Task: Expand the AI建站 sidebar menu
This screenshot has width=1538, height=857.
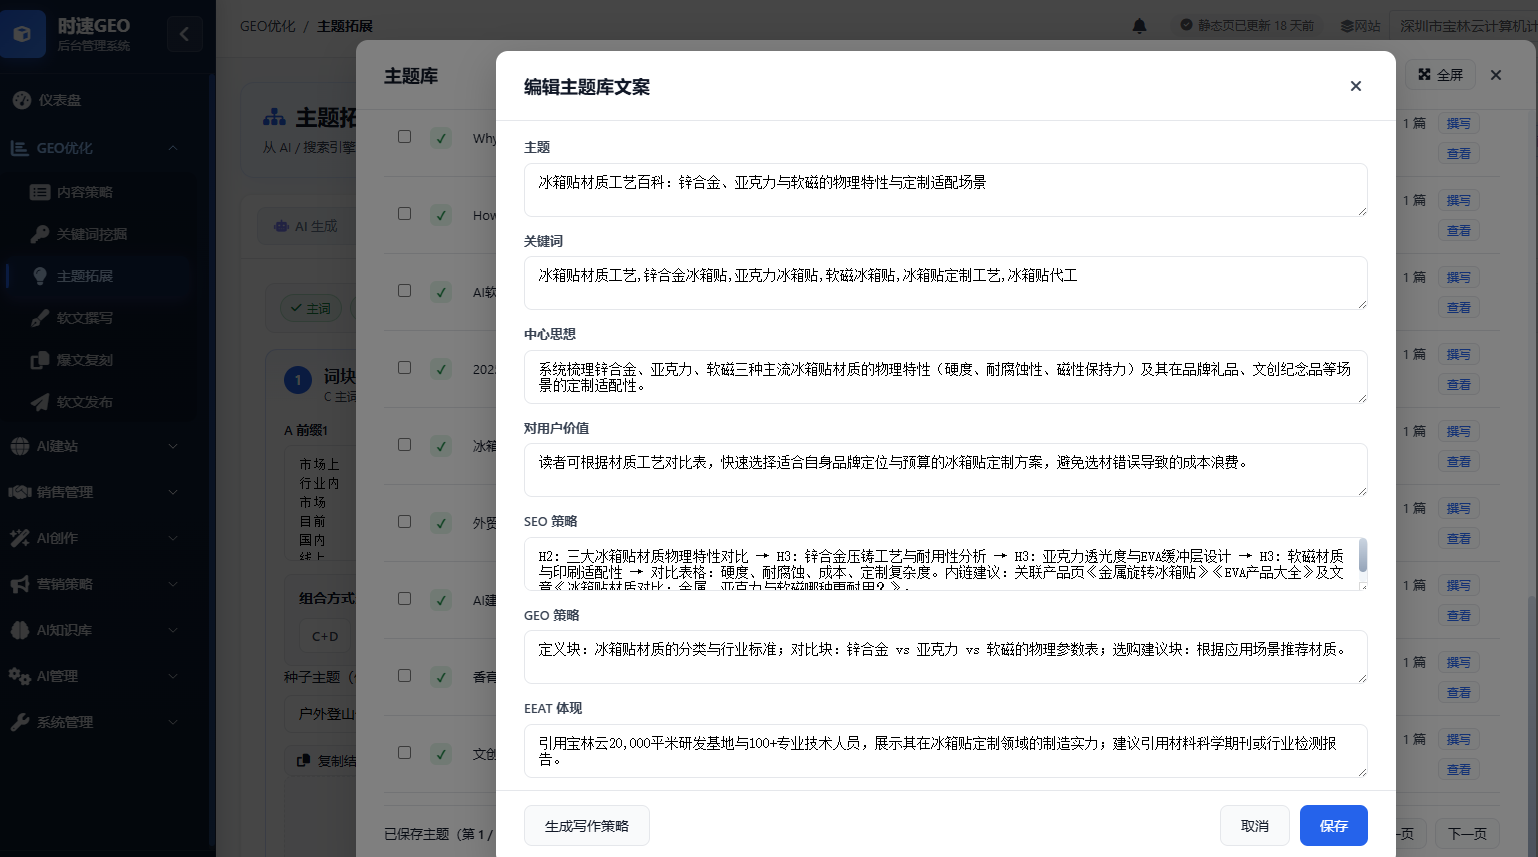Action: click(x=173, y=446)
